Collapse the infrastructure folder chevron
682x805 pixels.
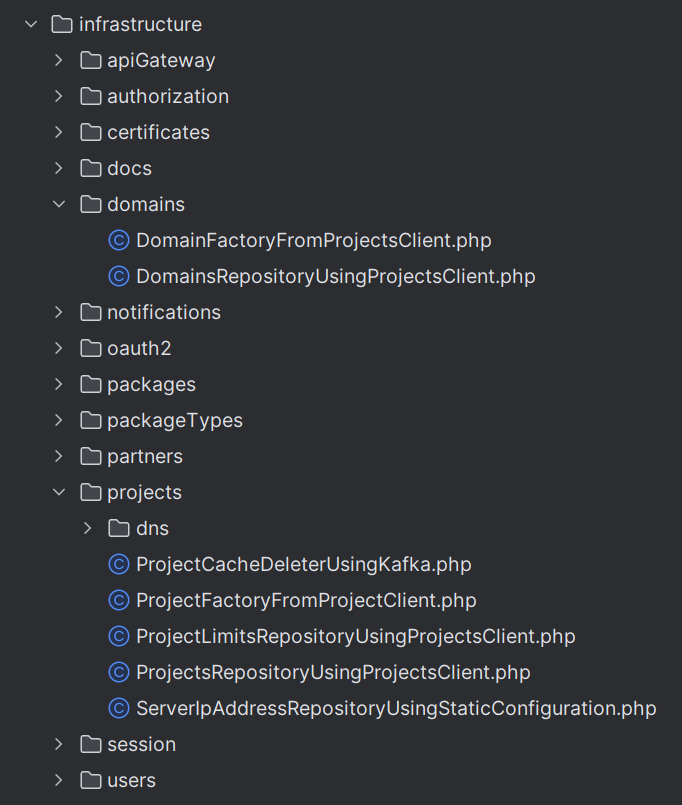[x=31, y=24]
